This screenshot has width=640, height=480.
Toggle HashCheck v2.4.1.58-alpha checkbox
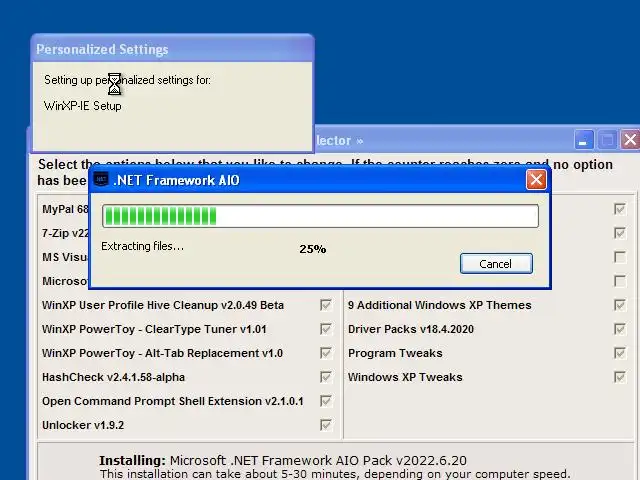tap(326, 377)
